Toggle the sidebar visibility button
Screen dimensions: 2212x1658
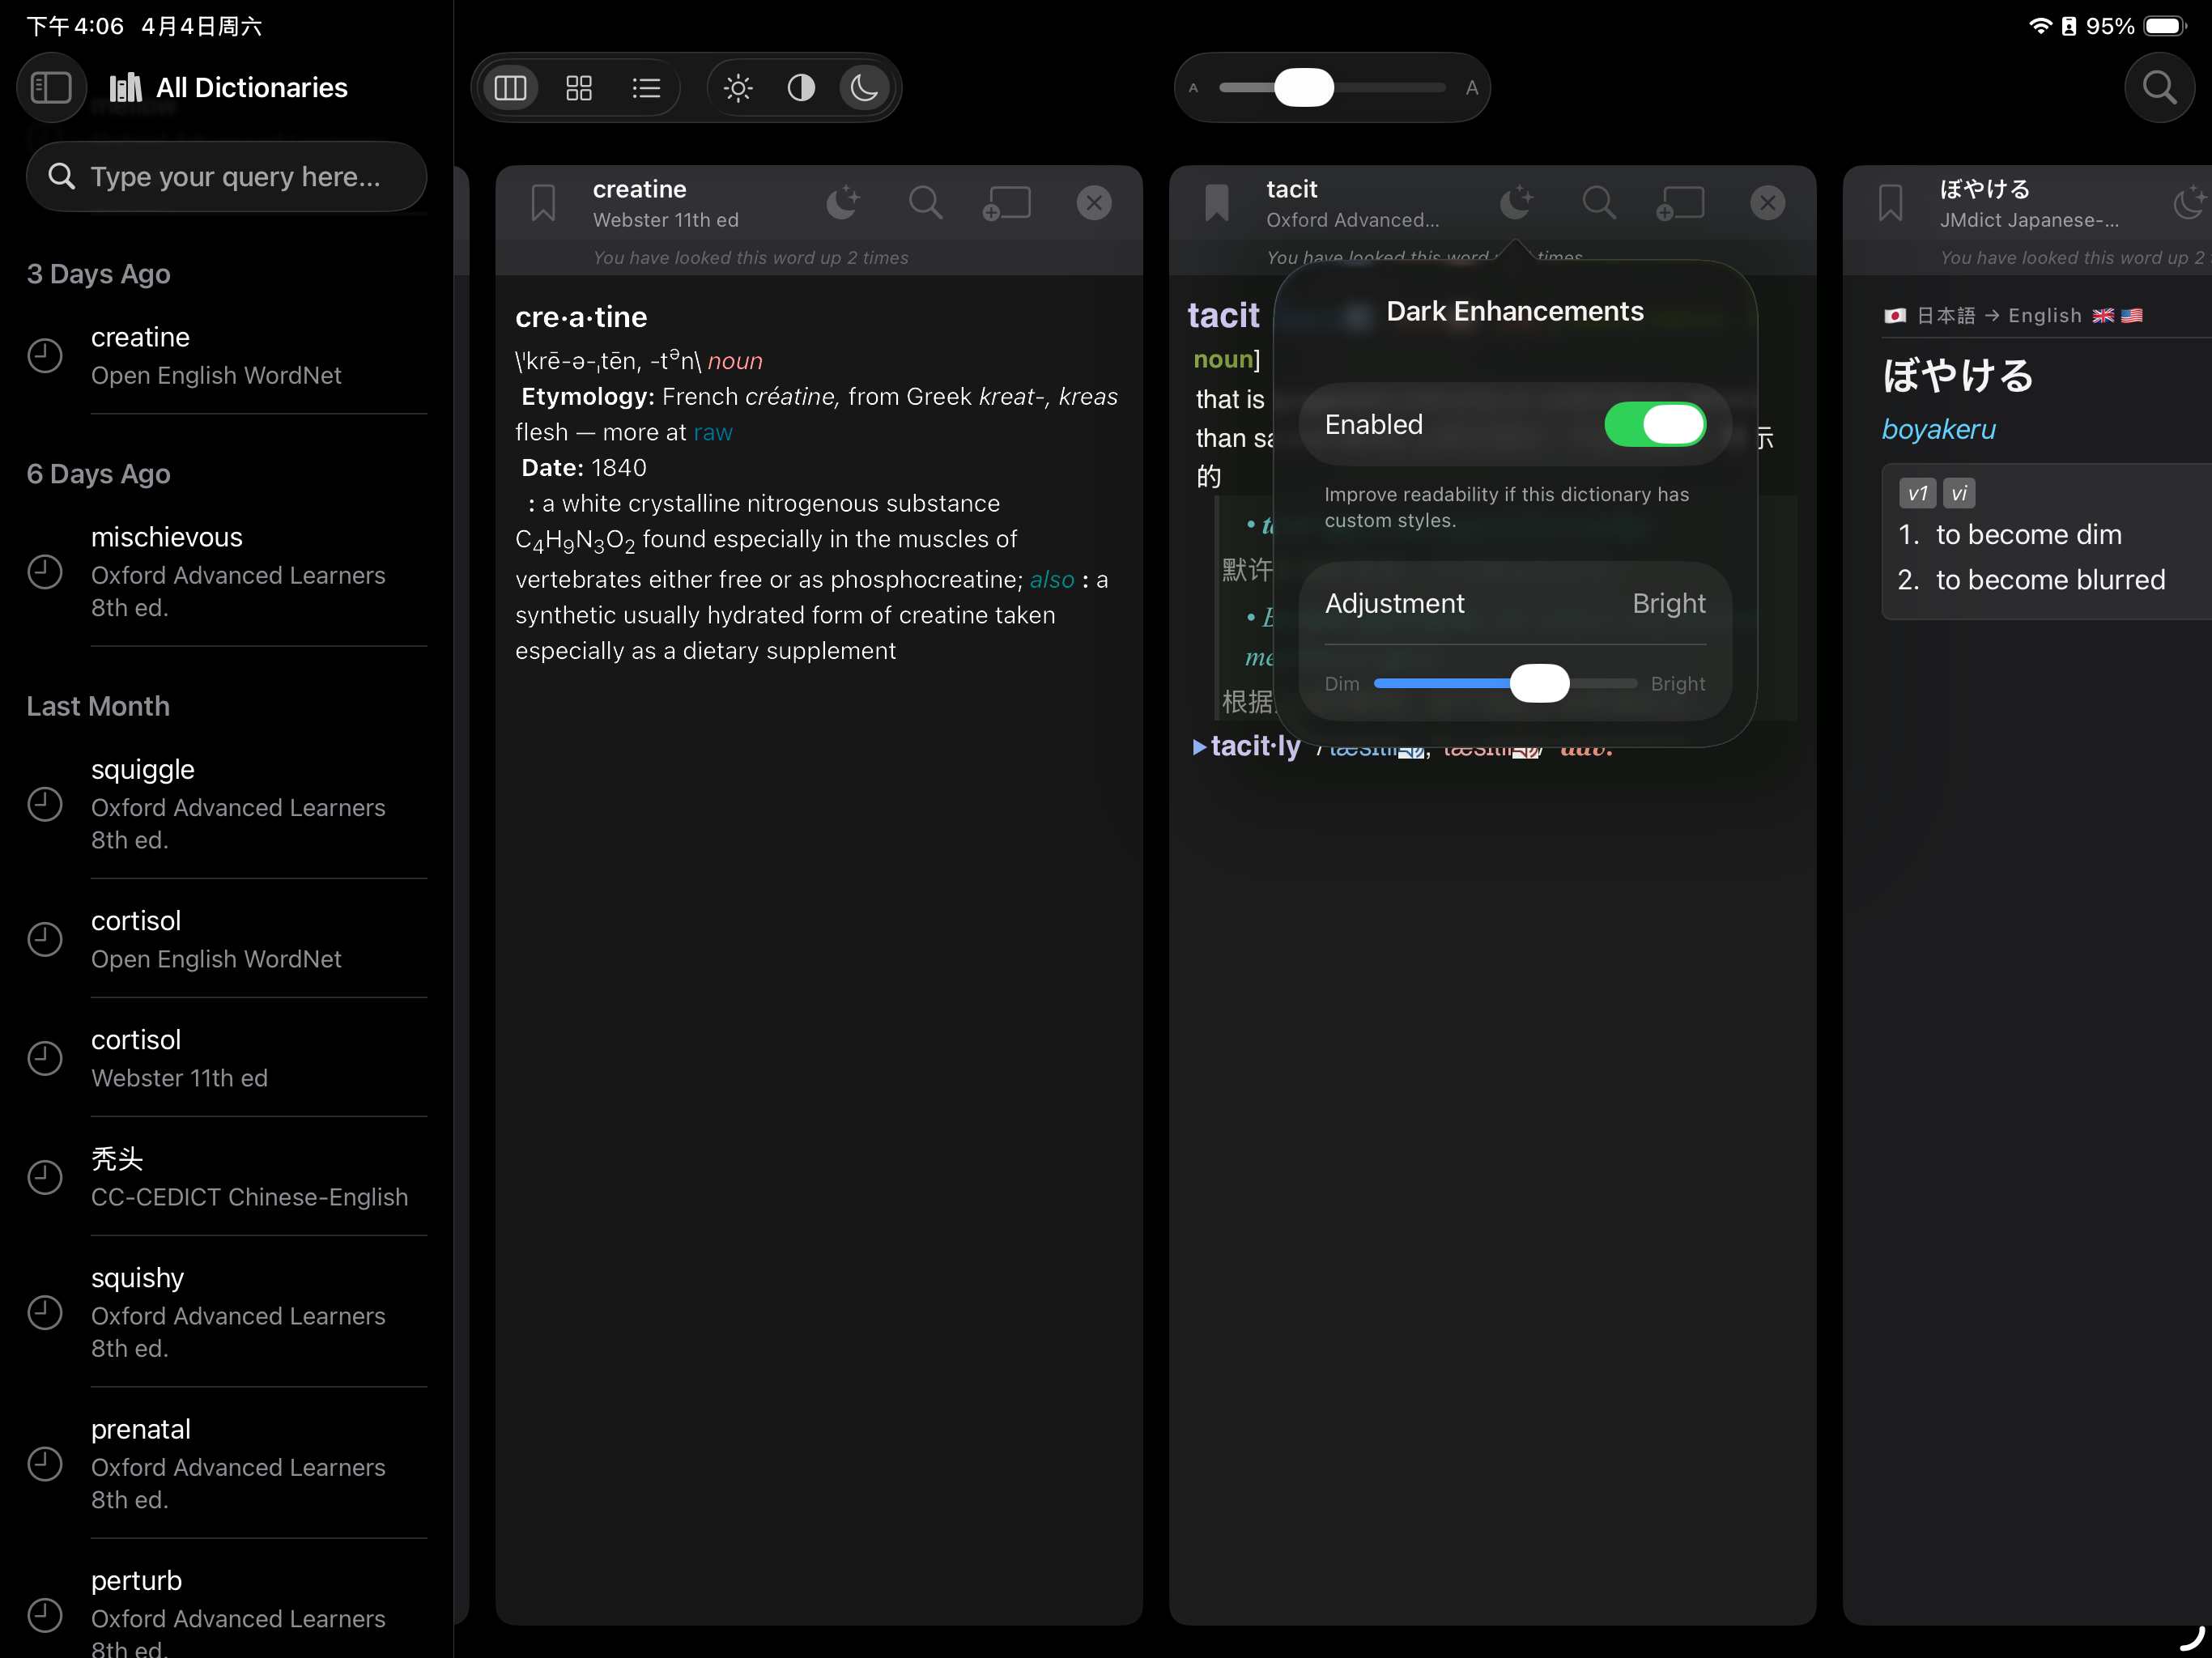[x=51, y=88]
